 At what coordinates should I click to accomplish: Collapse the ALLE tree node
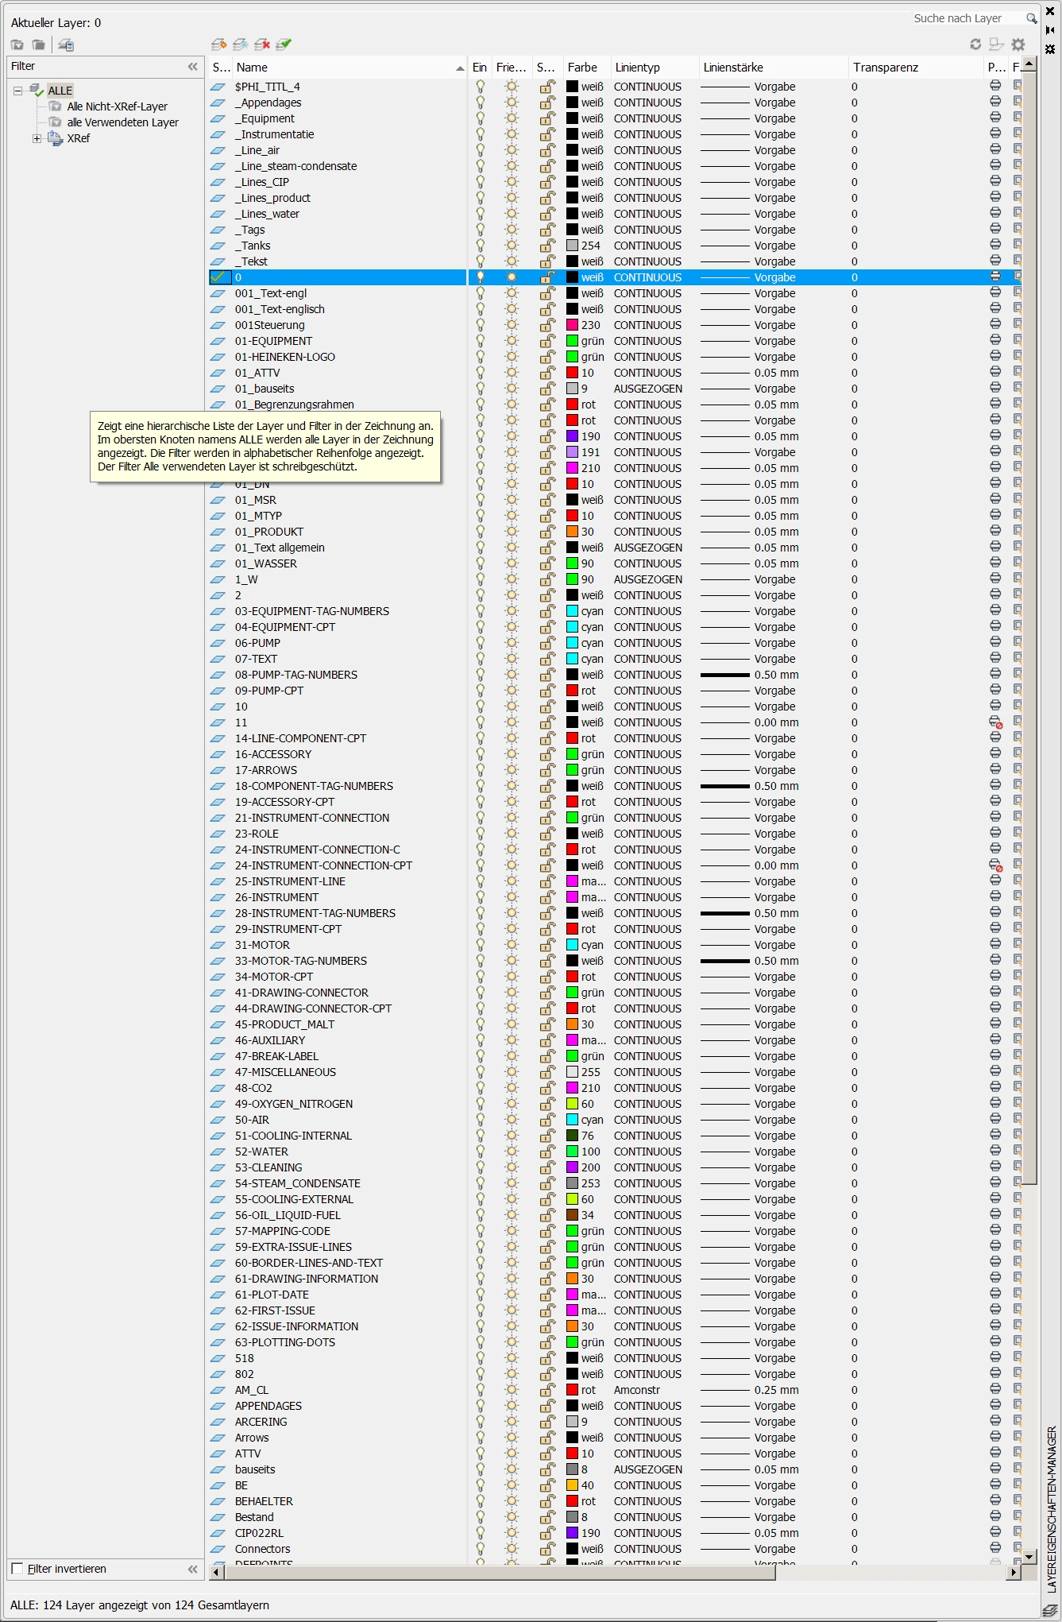pos(17,90)
